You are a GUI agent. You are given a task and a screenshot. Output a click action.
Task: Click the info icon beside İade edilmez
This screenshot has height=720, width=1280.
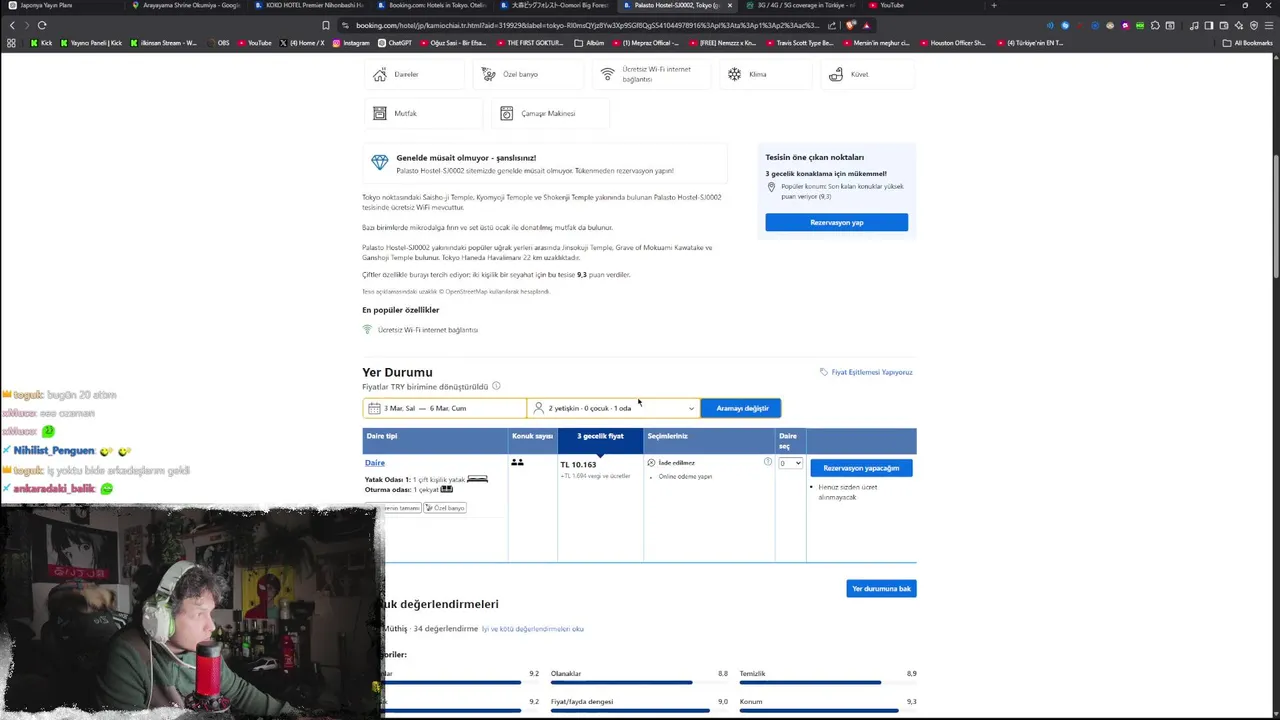768,462
